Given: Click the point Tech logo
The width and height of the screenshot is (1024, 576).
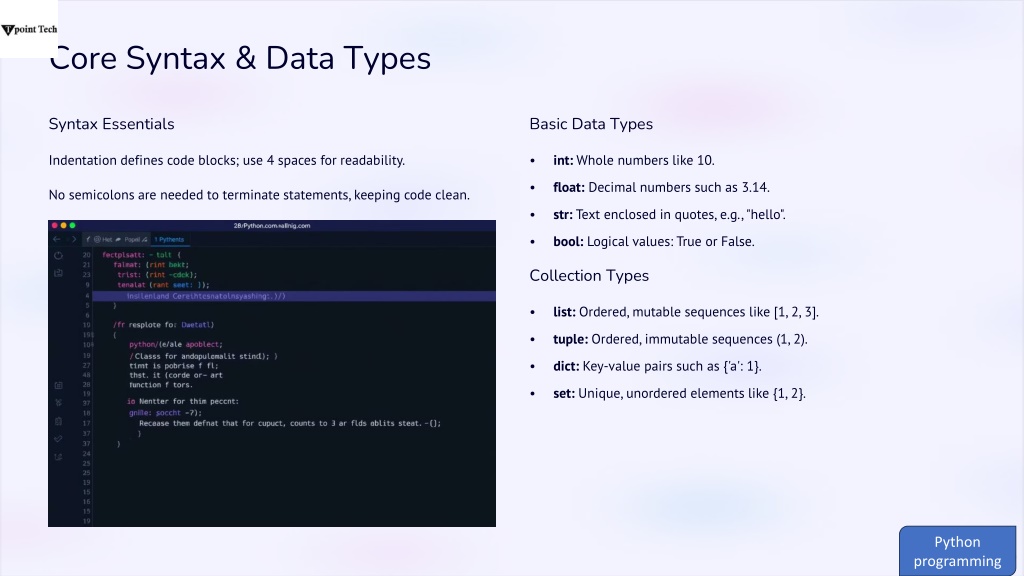Looking at the screenshot, I should [29, 29].
